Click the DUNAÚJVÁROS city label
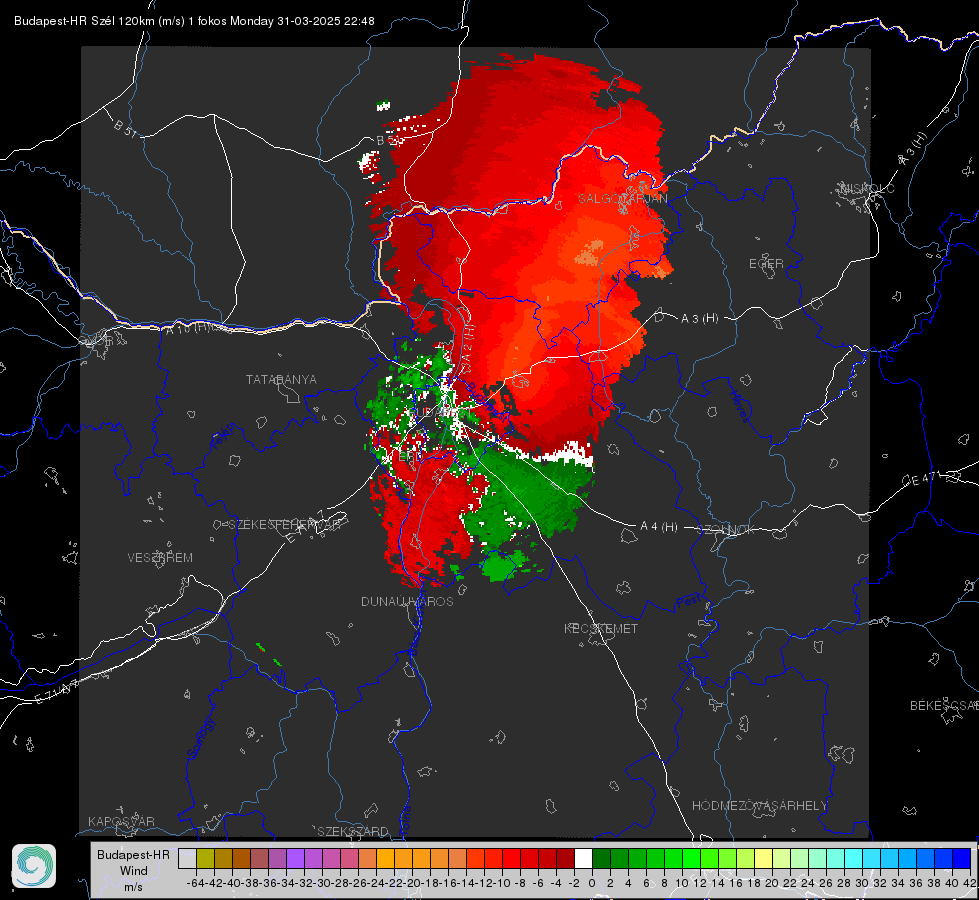The width and height of the screenshot is (979, 900). 407,601
